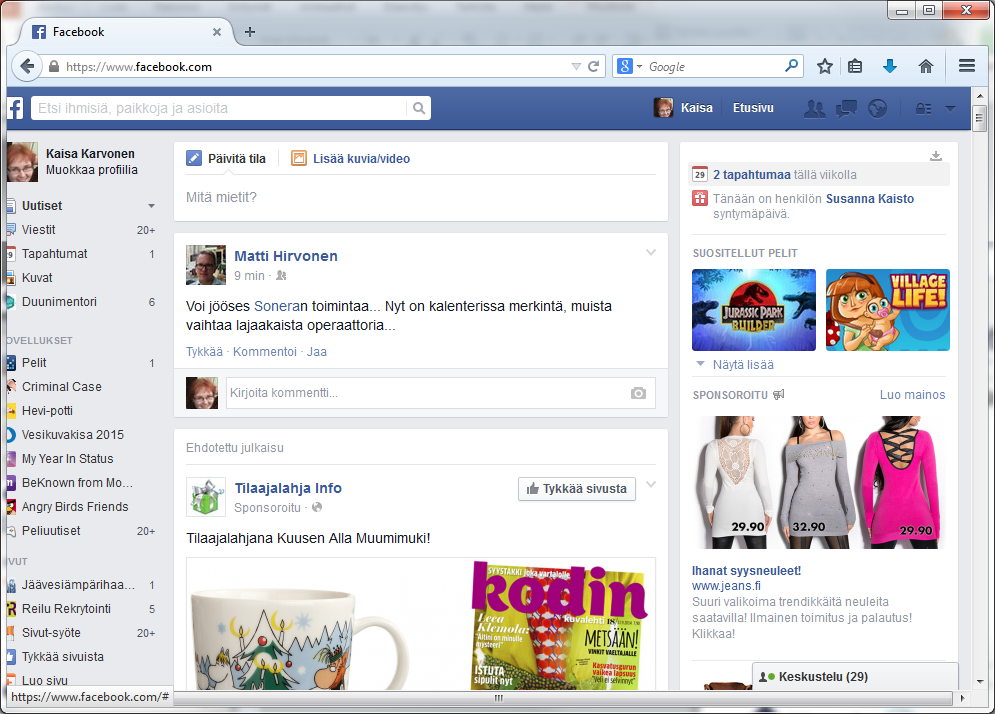Screen dimensions: 995x714
Task: Click the Facebook logo in the blue bar
Action: 15,108
